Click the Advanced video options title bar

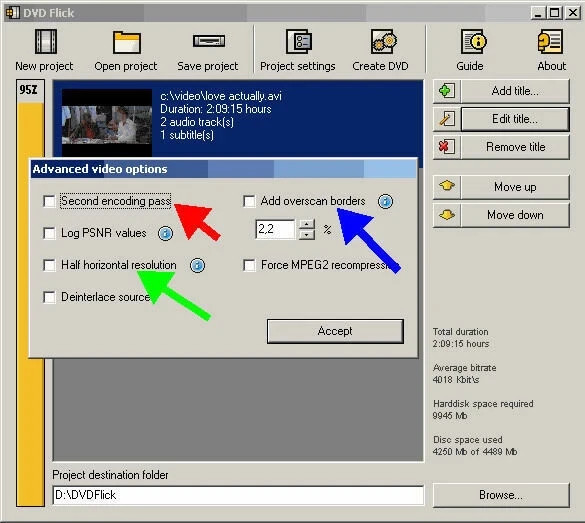223,169
